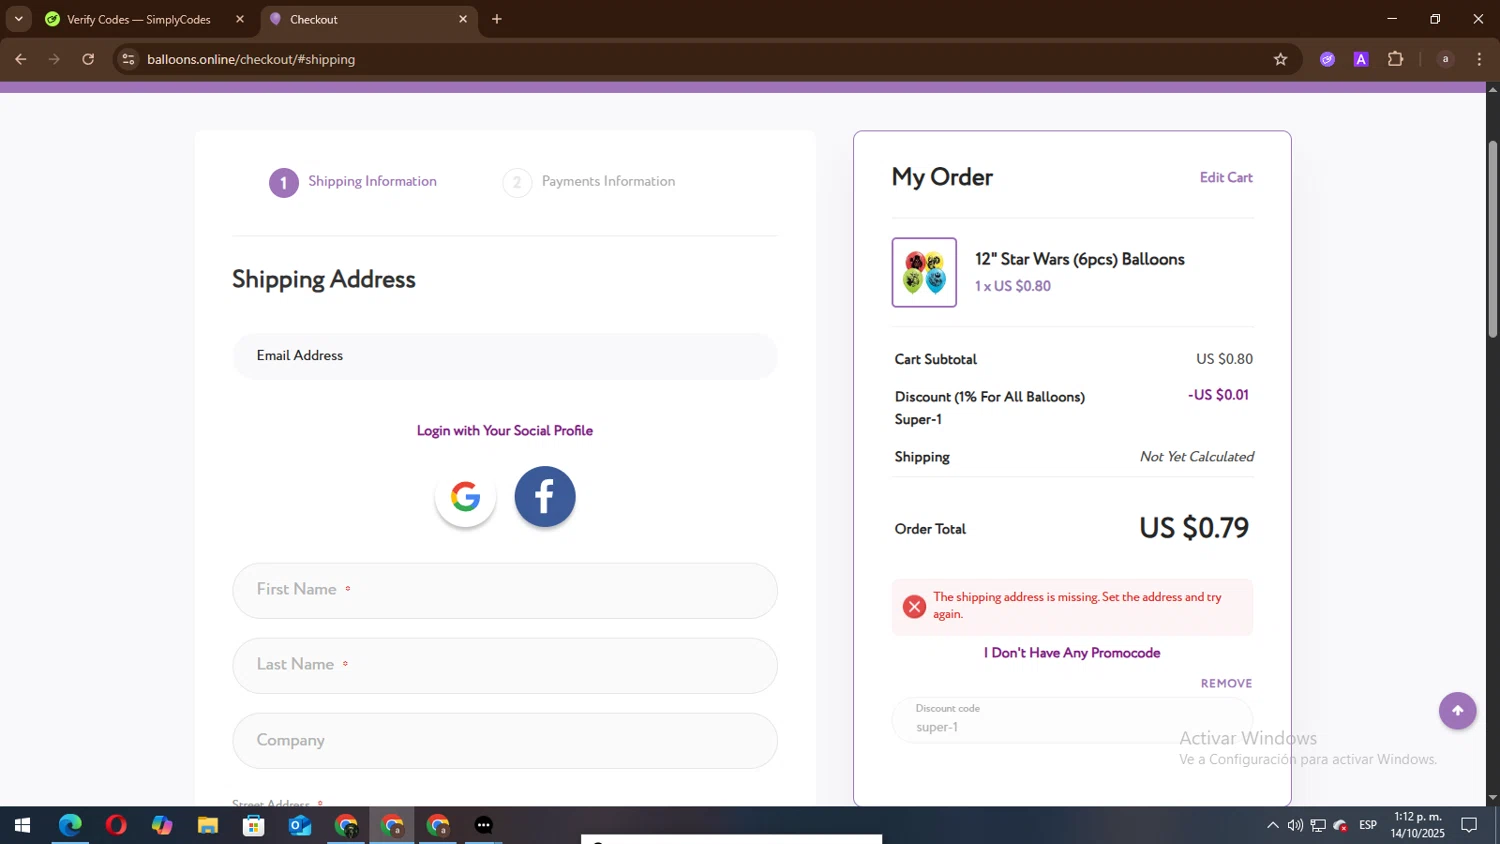1500x844 pixels.
Task: Click the Edit Cart link
Action: 1226,177
